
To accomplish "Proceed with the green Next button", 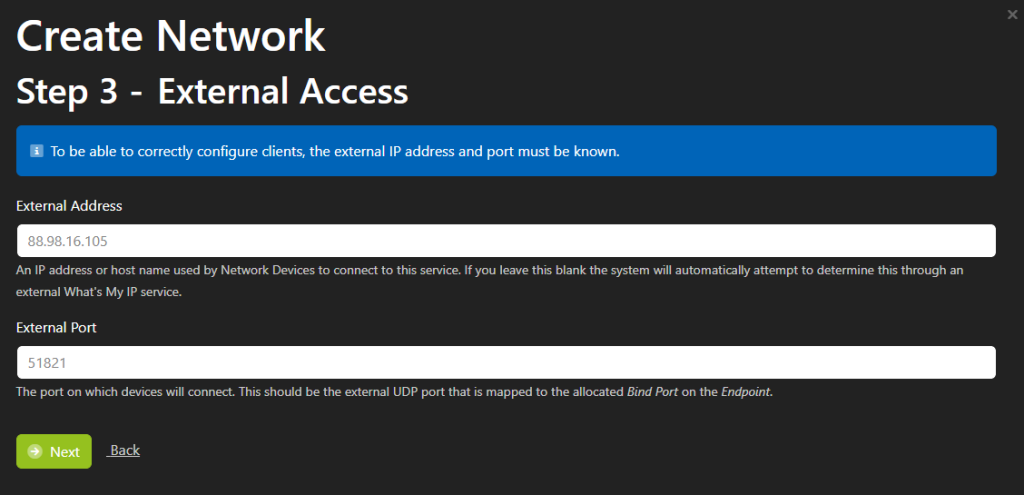I will tap(54, 451).
